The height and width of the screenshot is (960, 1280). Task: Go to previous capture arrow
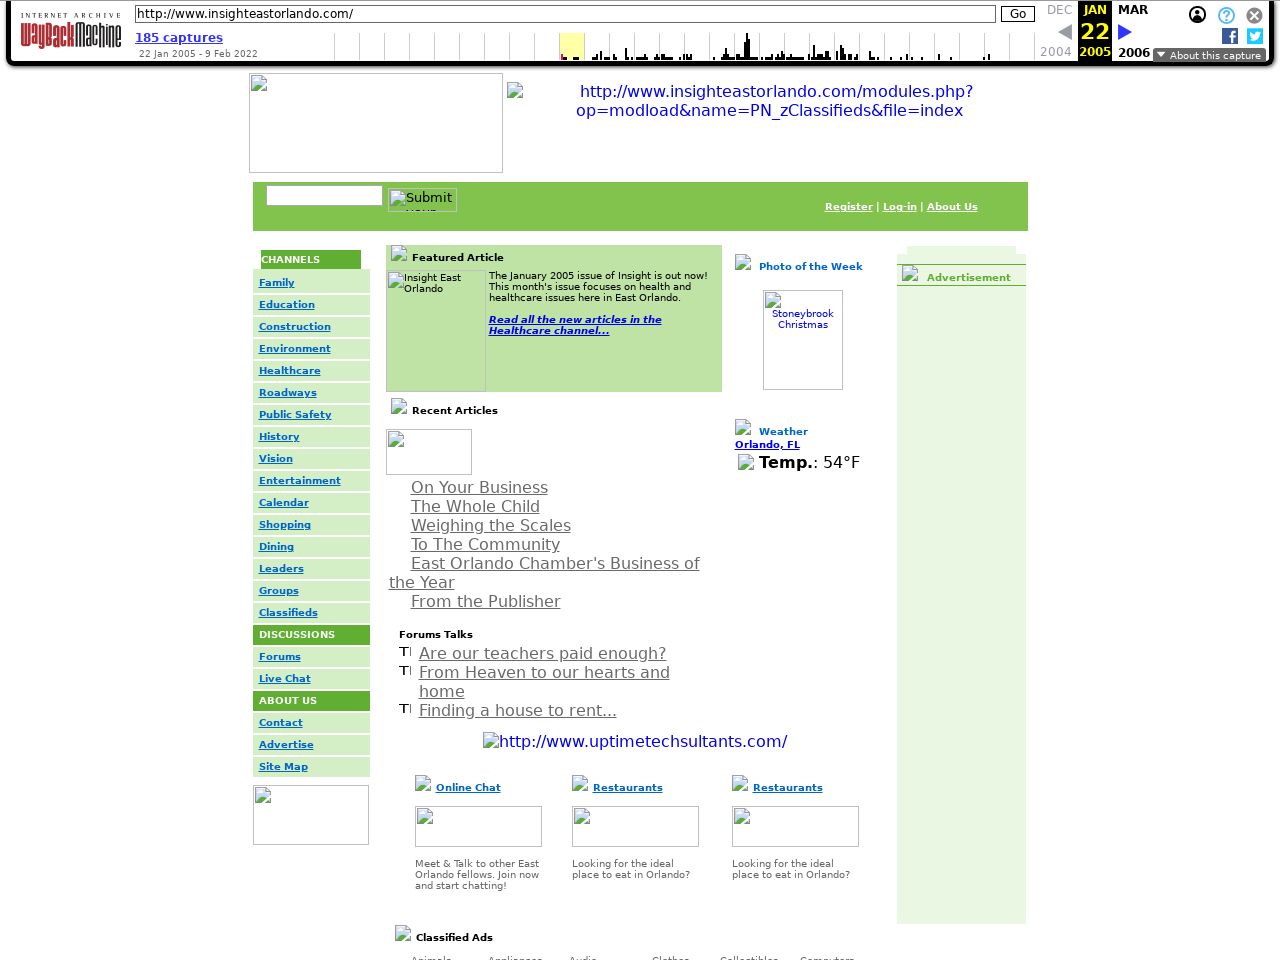1065,32
